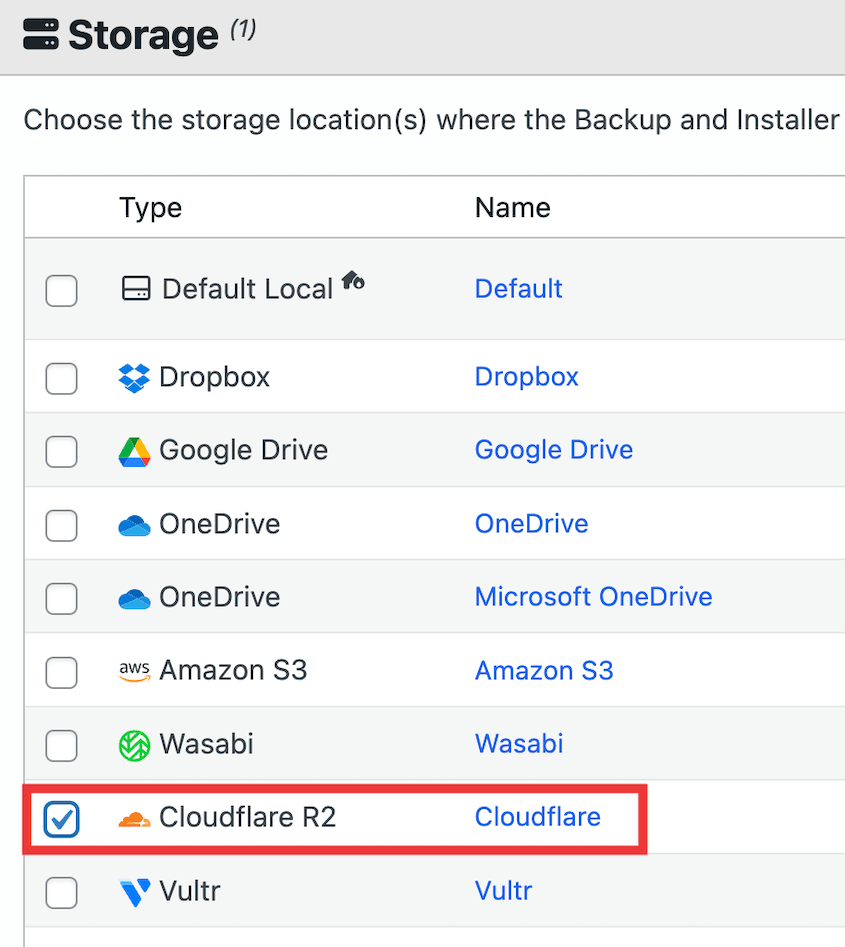Click the orange Cloudflare R2 cloud icon
This screenshot has height=947, width=845.
134,819
